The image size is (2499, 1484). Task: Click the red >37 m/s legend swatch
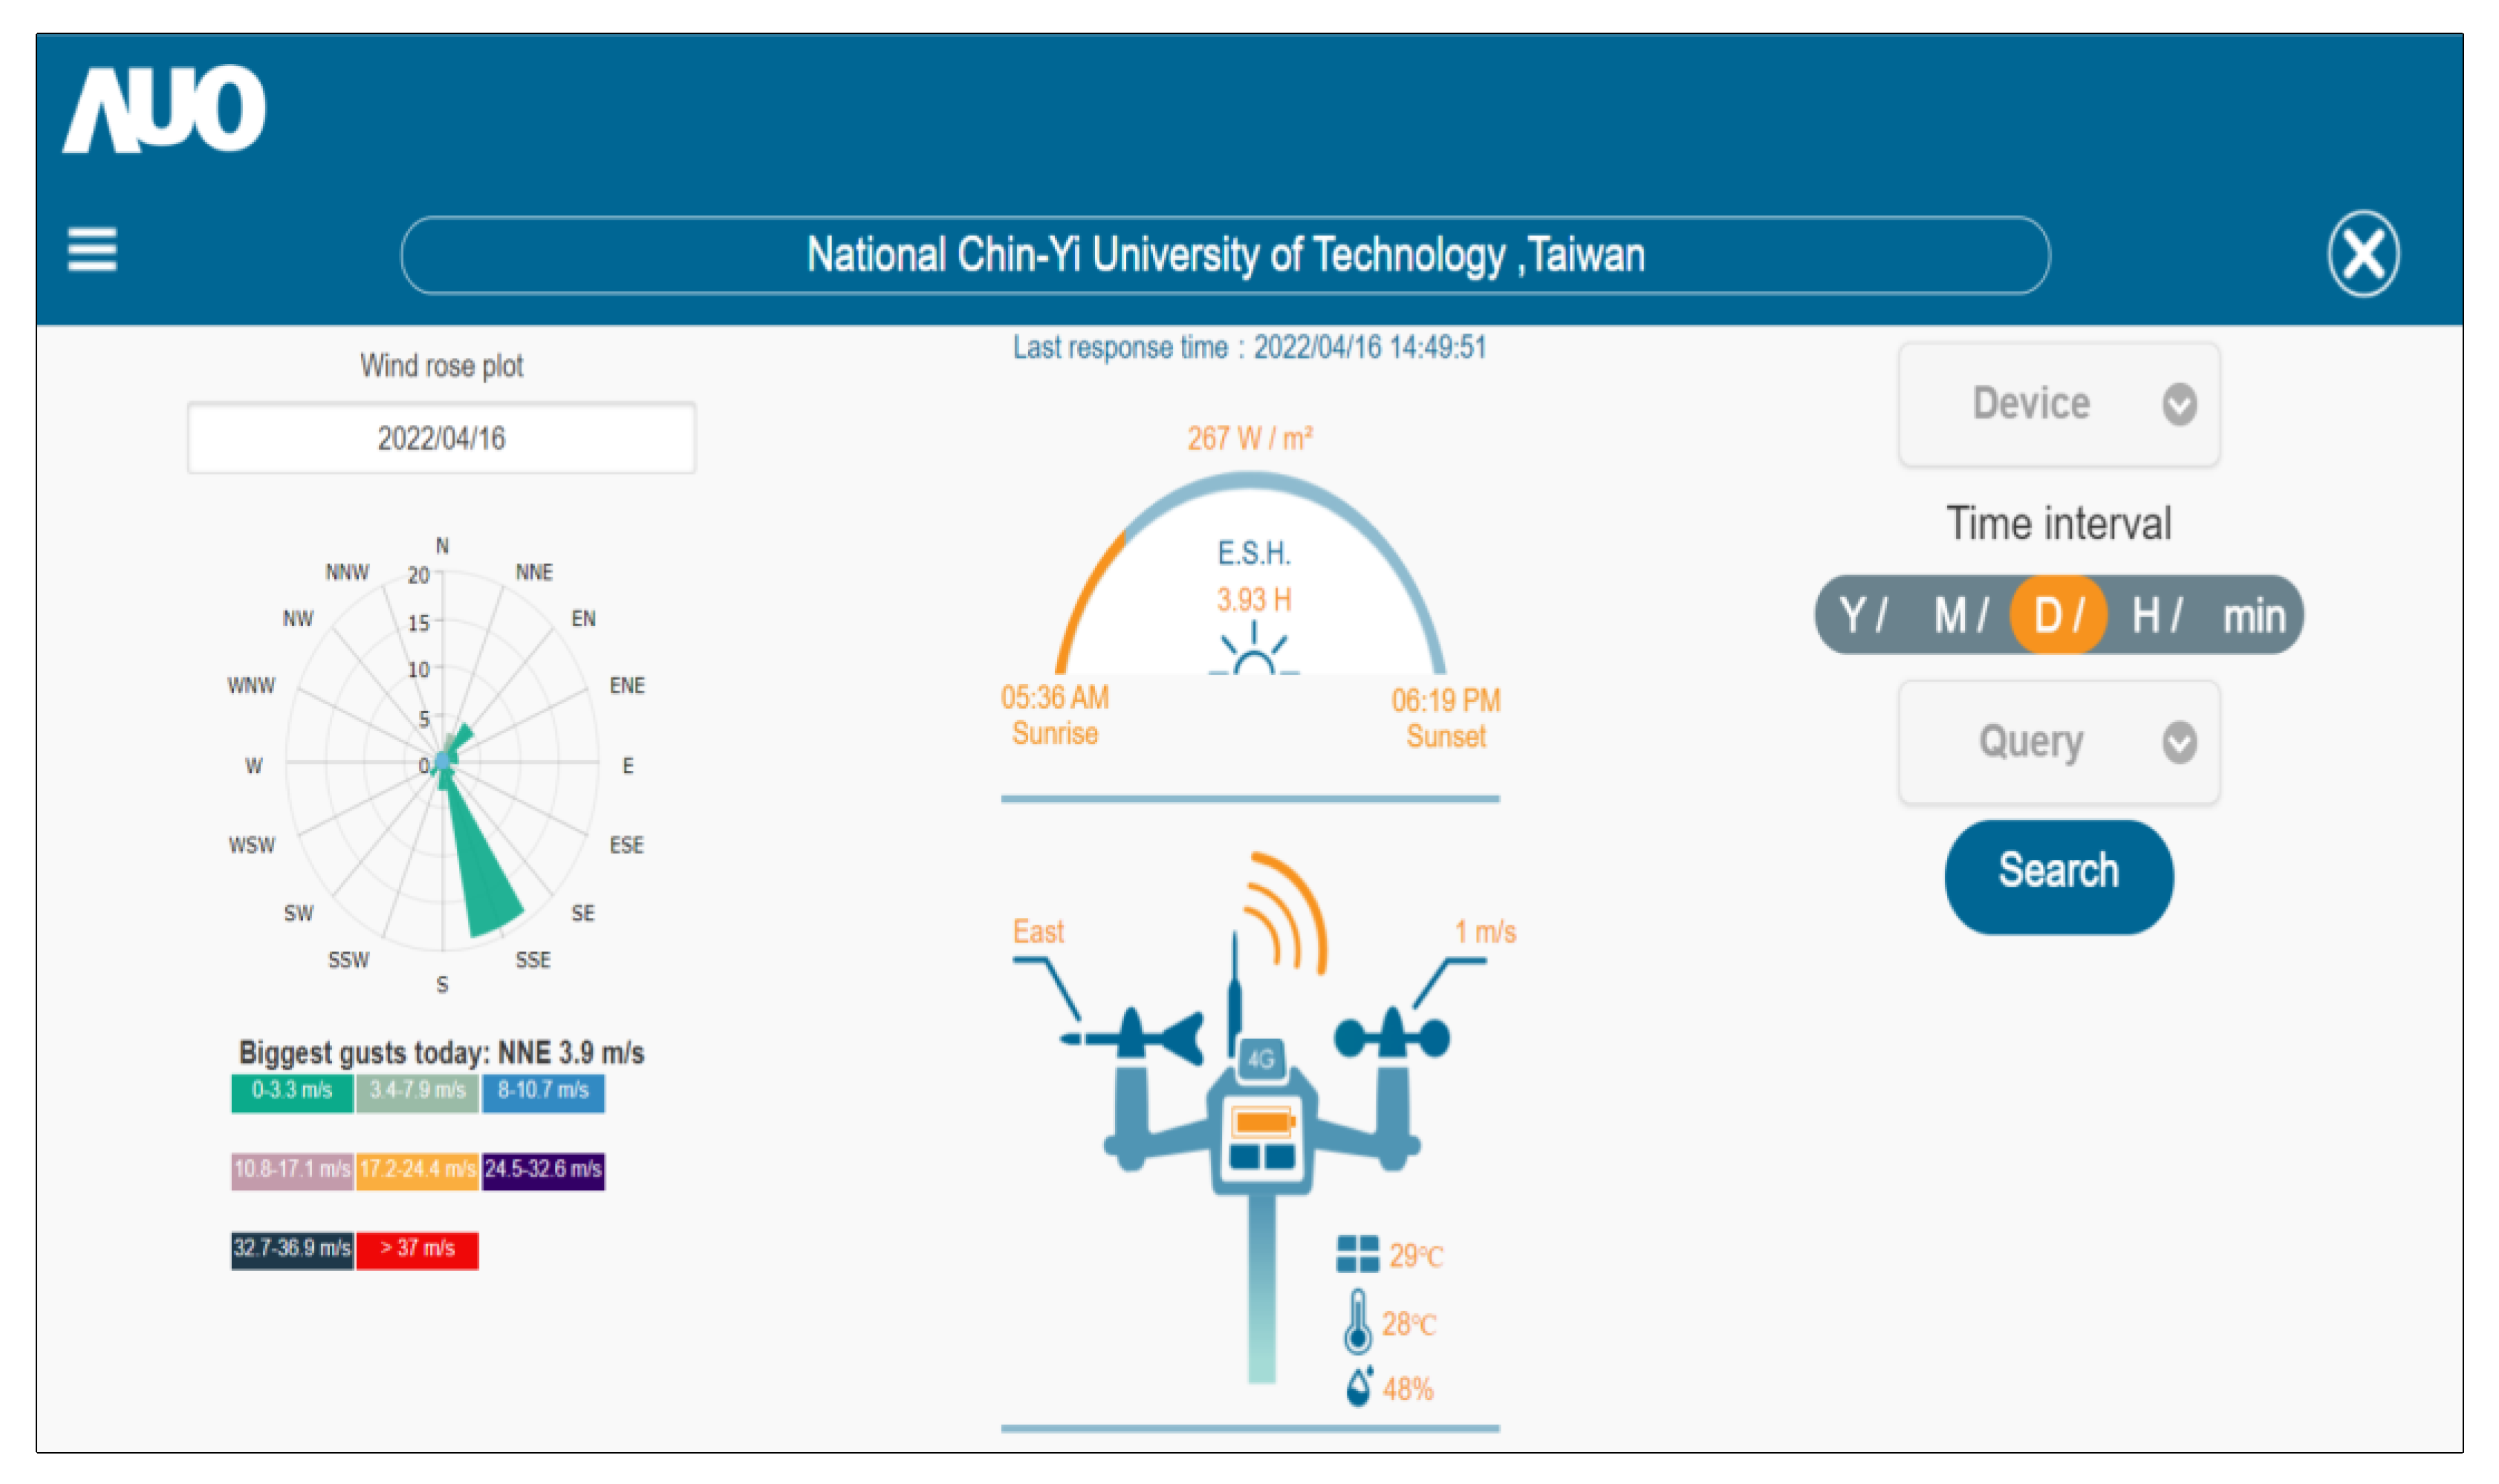pyautogui.click(x=417, y=1249)
